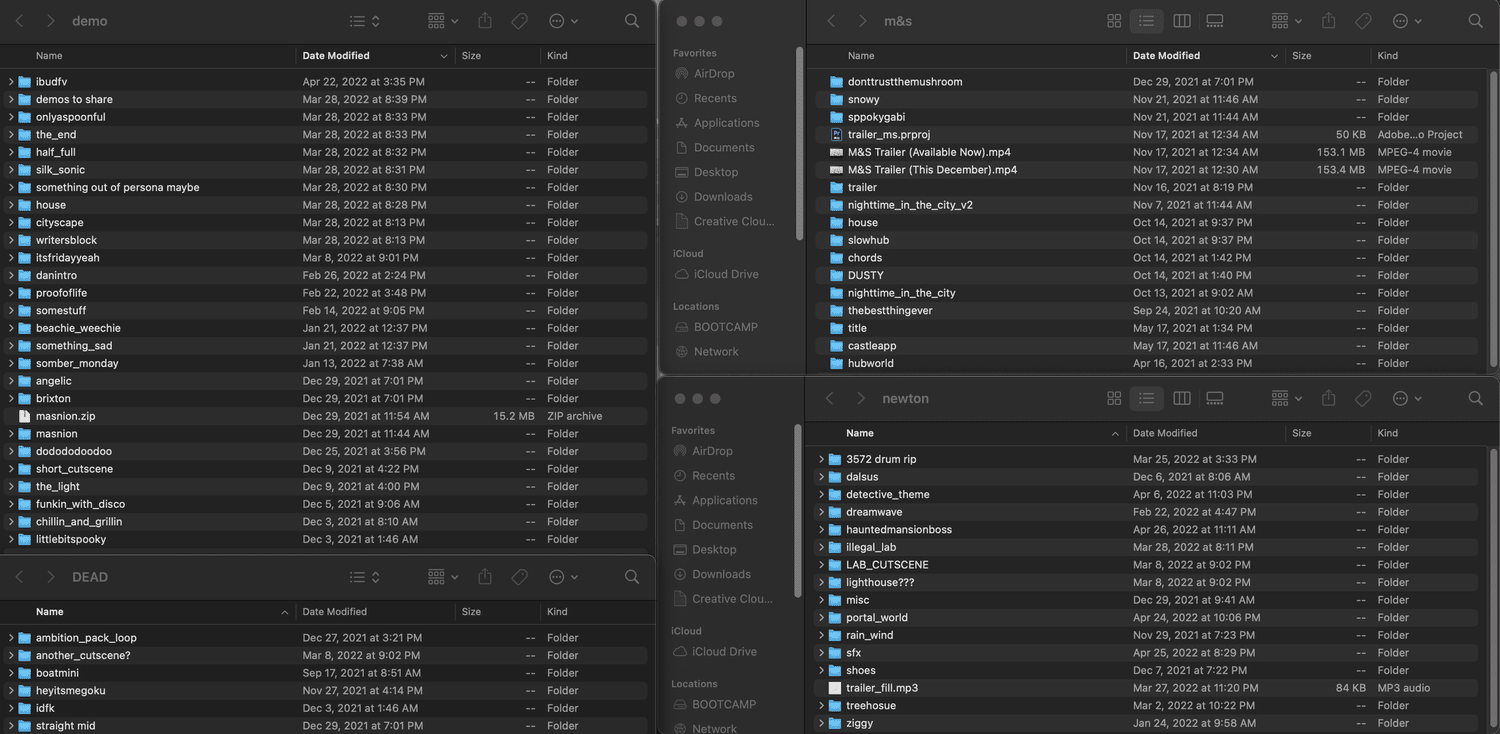Switch m&s window to icon view
The image size is (1500, 734).
click(1114, 21)
